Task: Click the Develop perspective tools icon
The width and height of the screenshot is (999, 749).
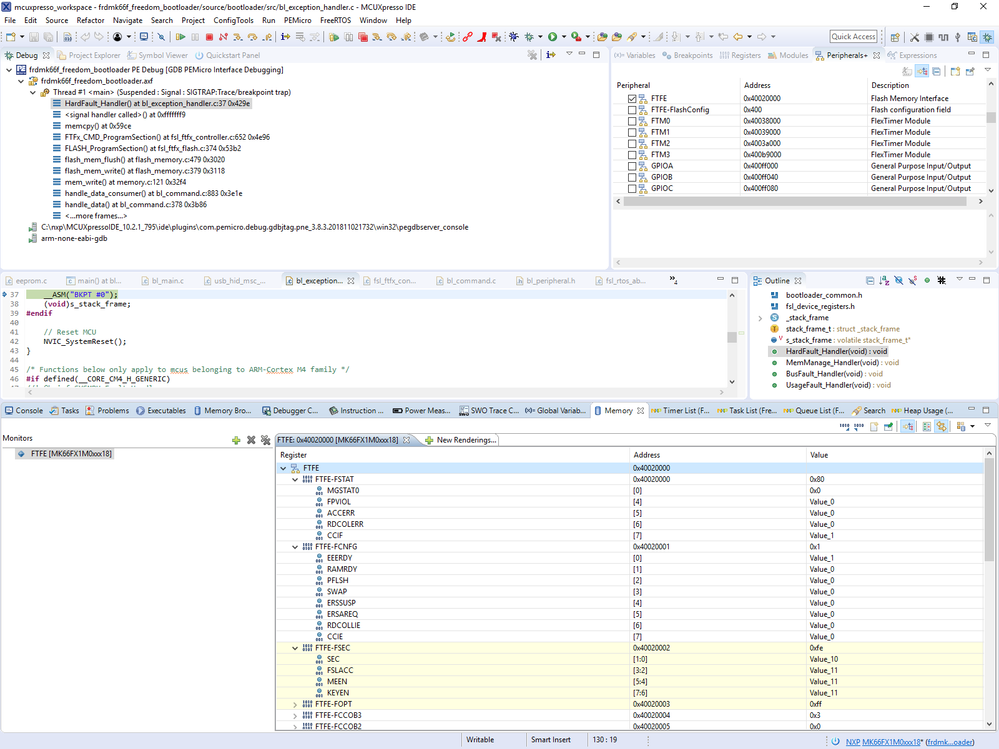Action: [914, 37]
